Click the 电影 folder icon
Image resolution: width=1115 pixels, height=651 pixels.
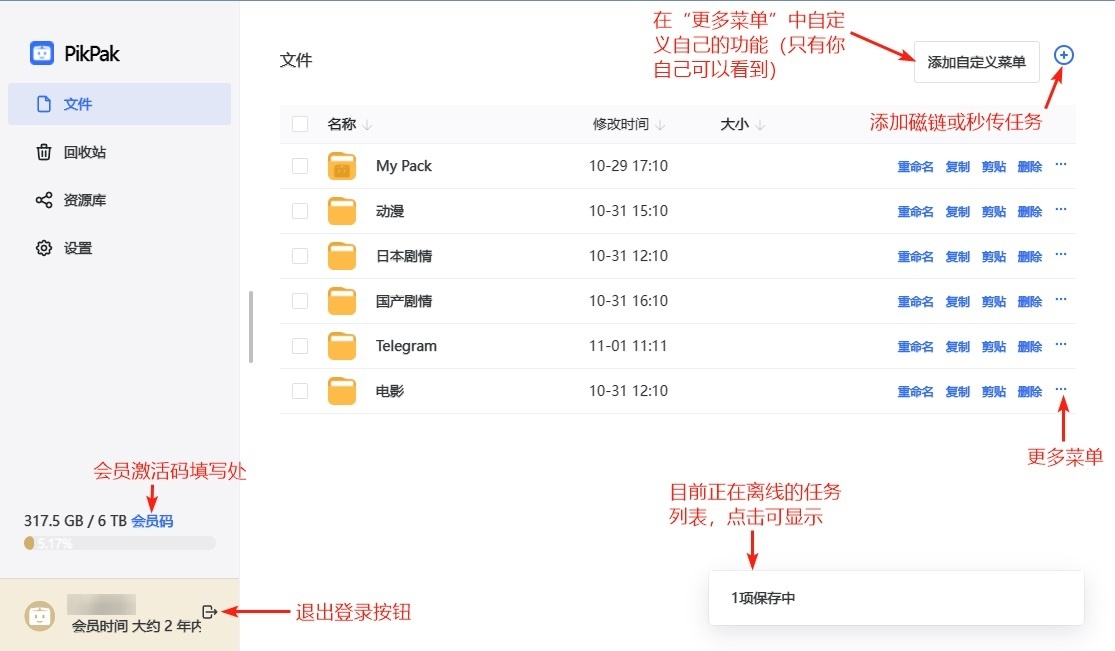click(342, 391)
